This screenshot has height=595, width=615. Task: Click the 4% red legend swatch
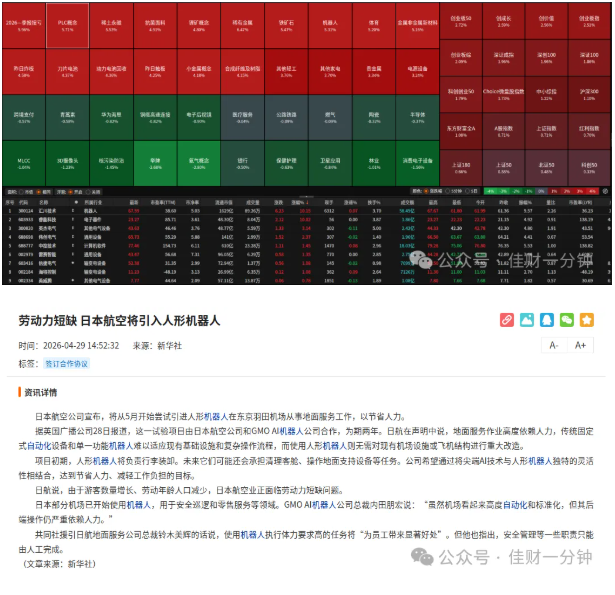click(x=592, y=191)
